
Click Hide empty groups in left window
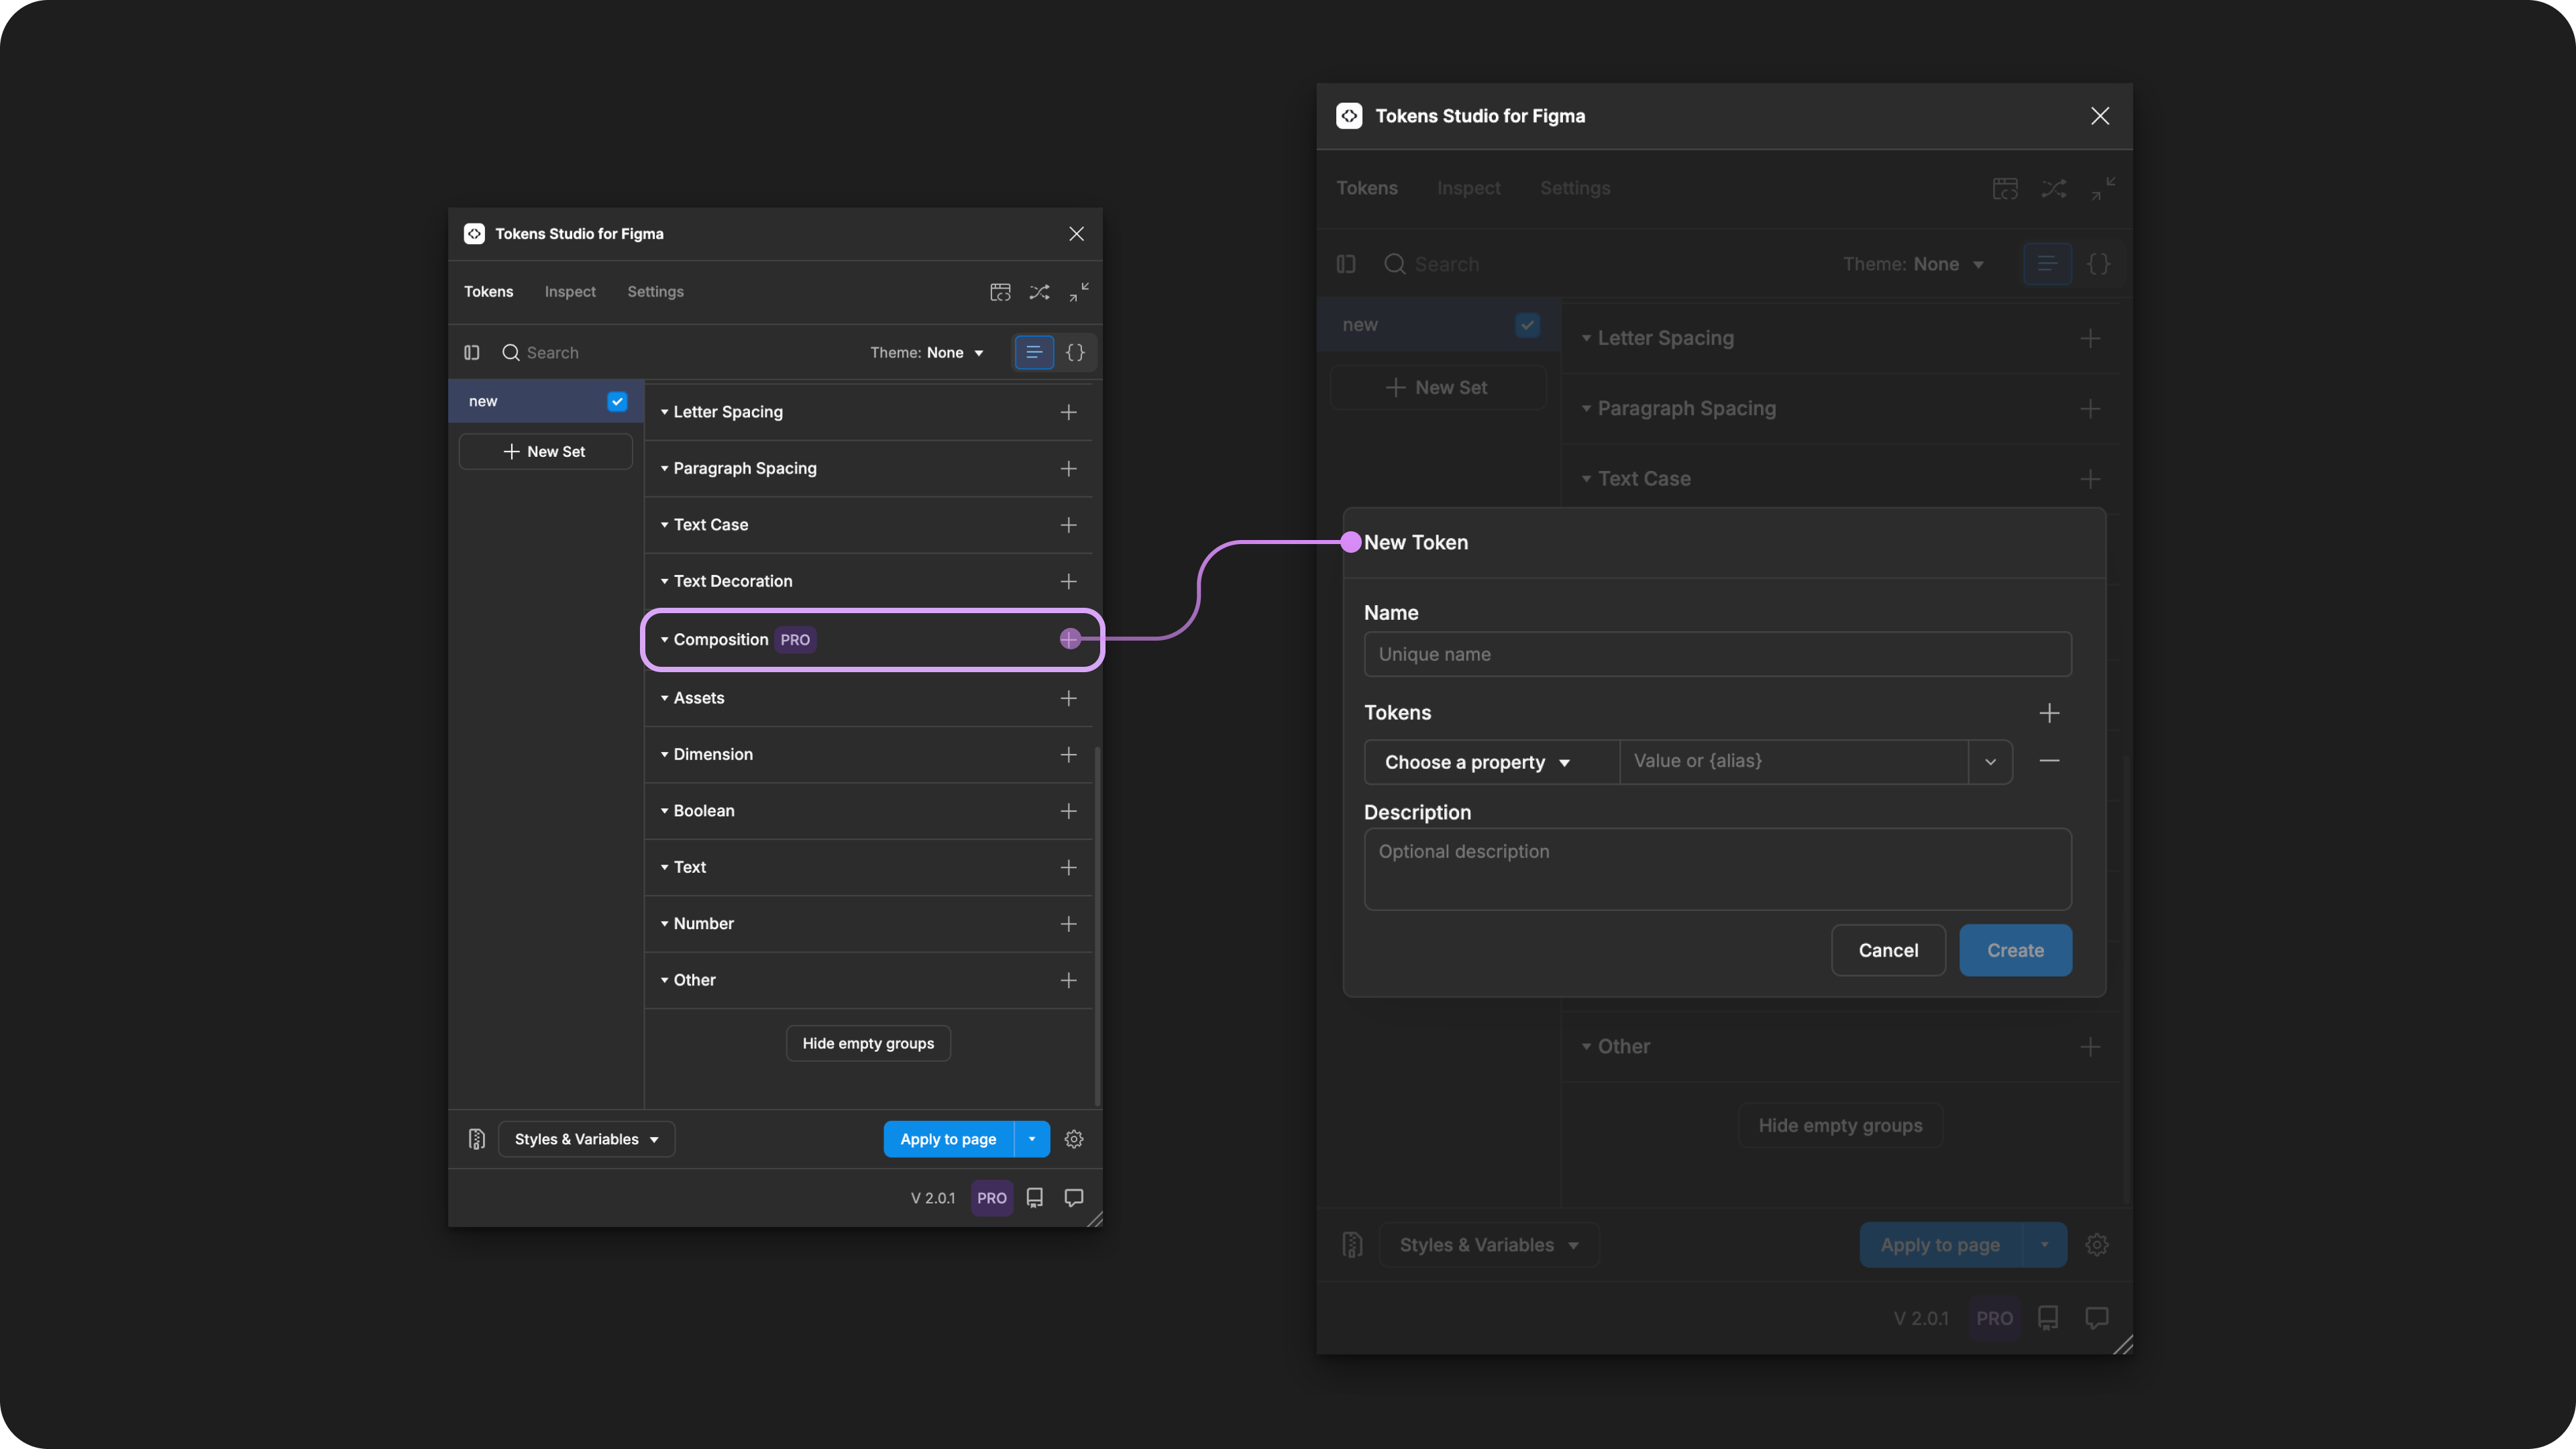pos(868,1043)
